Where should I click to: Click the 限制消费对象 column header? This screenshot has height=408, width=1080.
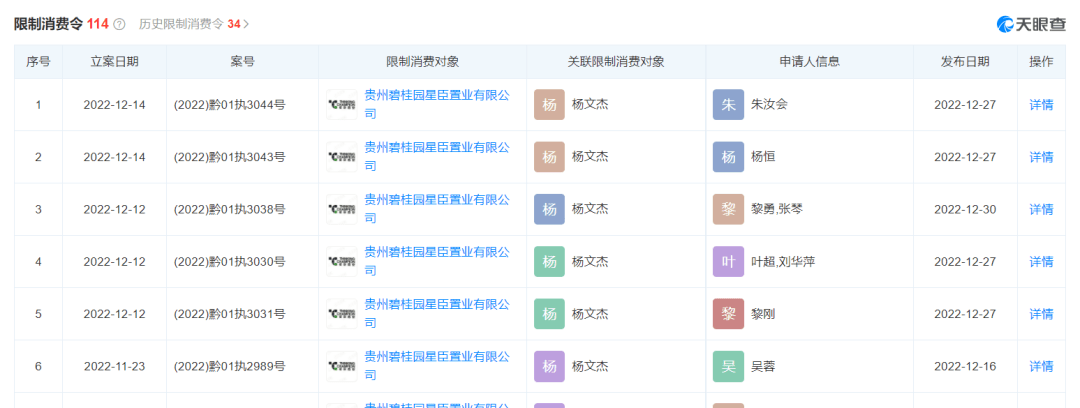(423, 61)
